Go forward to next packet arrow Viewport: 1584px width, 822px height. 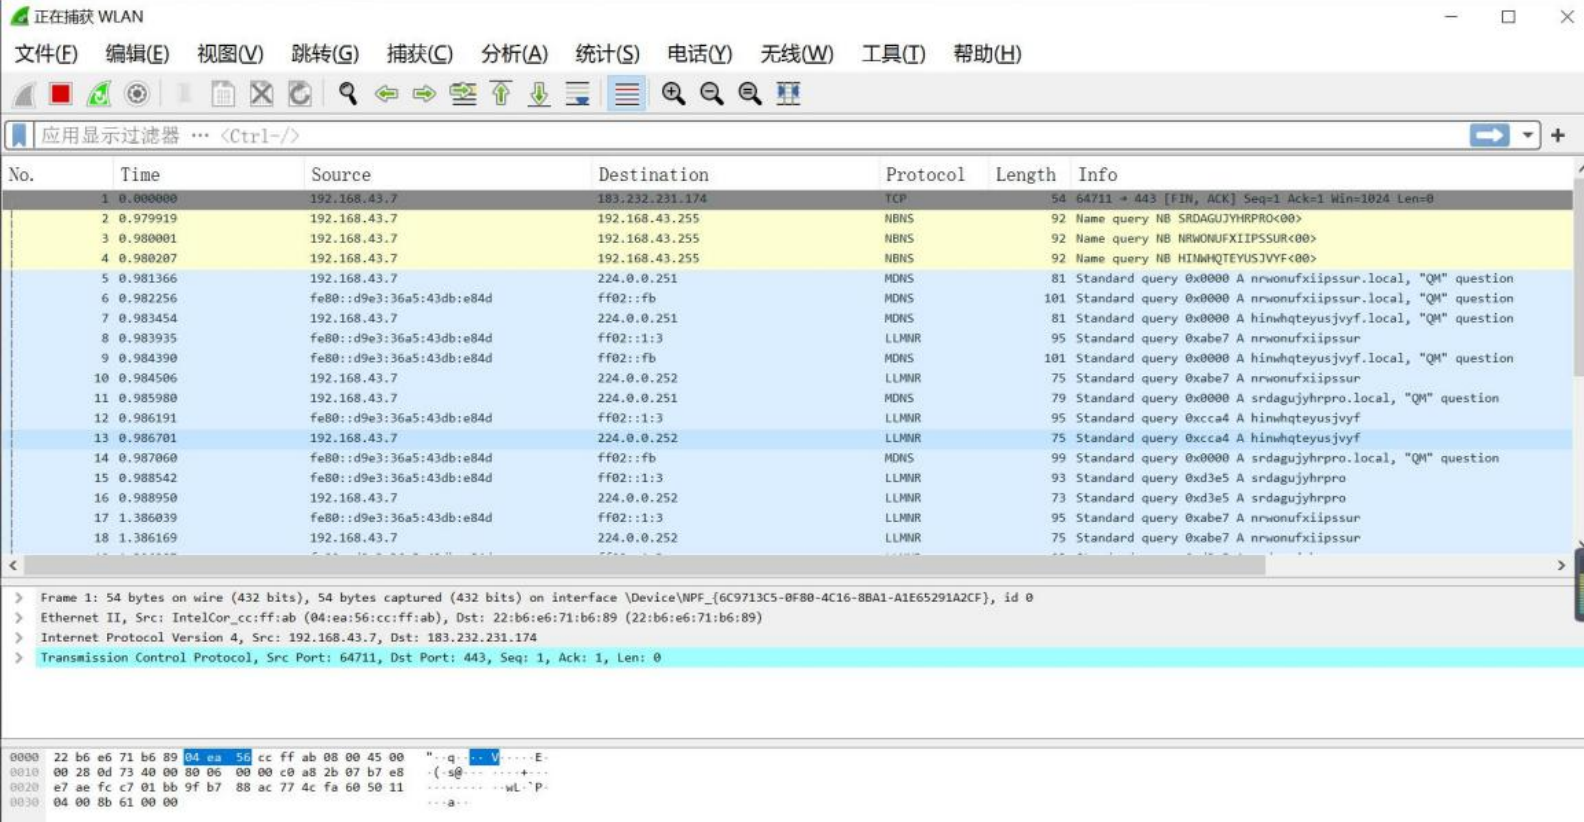[424, 94]
